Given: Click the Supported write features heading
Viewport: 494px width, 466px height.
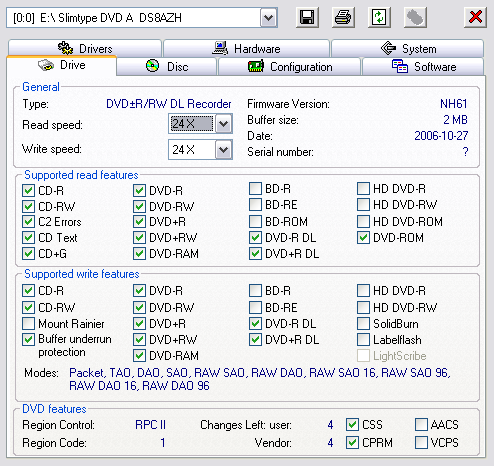Looking at the screenshot, I should 82,274.
